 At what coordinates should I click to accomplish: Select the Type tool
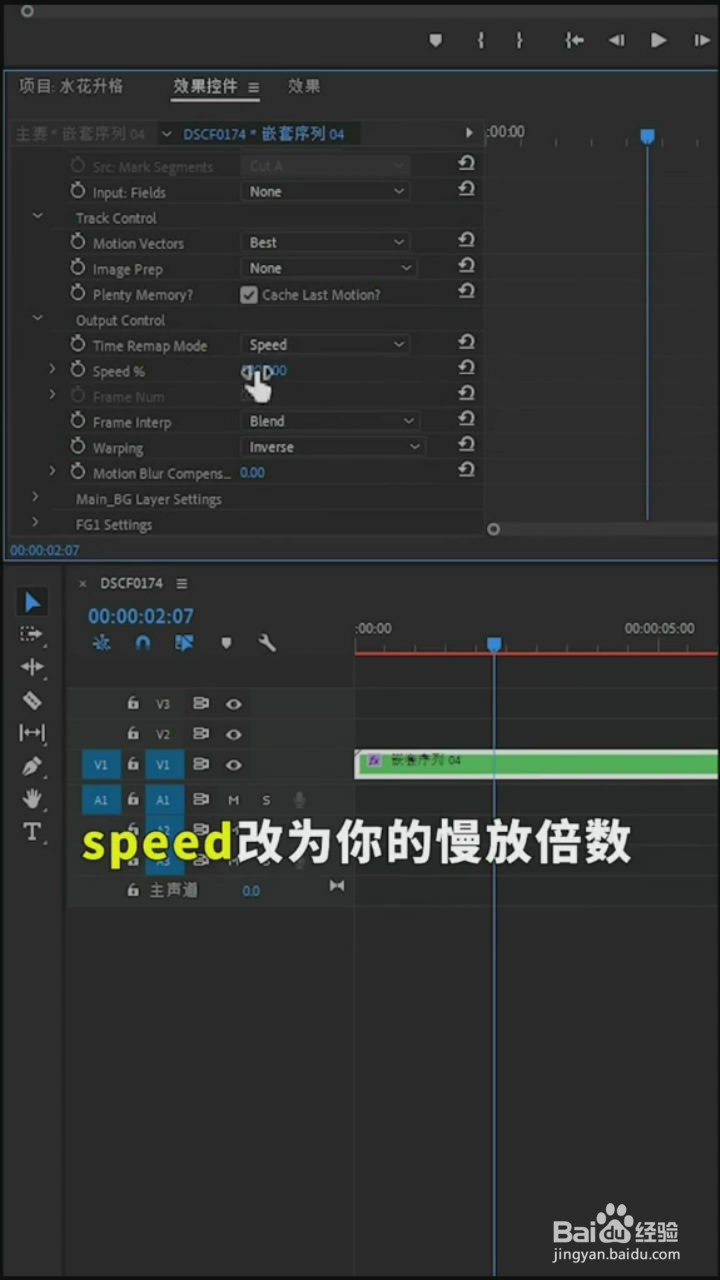32,832
